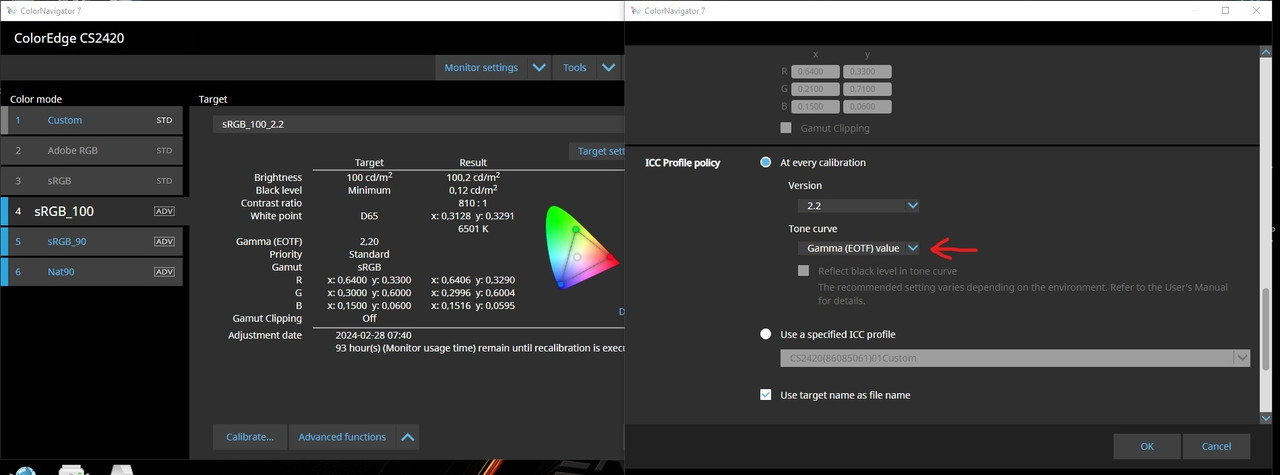The height and width of the screenshot is (475, 1280).
Task: Select the sRGB STD color mode
Action: [x=95, y=180]
